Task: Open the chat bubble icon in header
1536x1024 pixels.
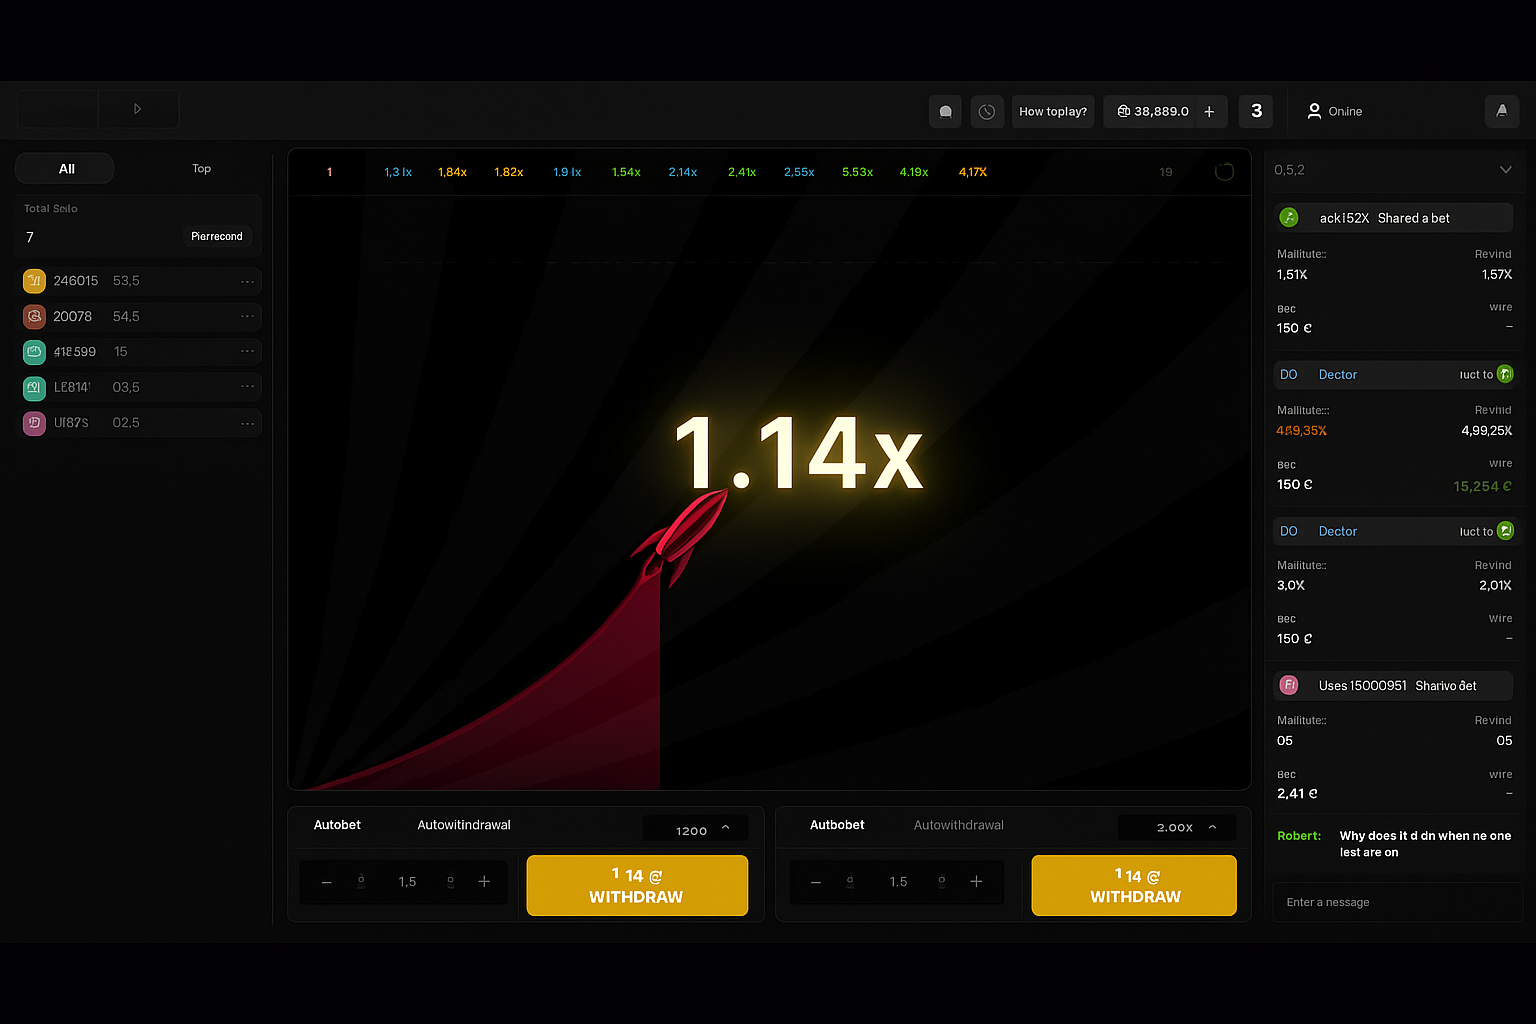Action: [945, 111]
